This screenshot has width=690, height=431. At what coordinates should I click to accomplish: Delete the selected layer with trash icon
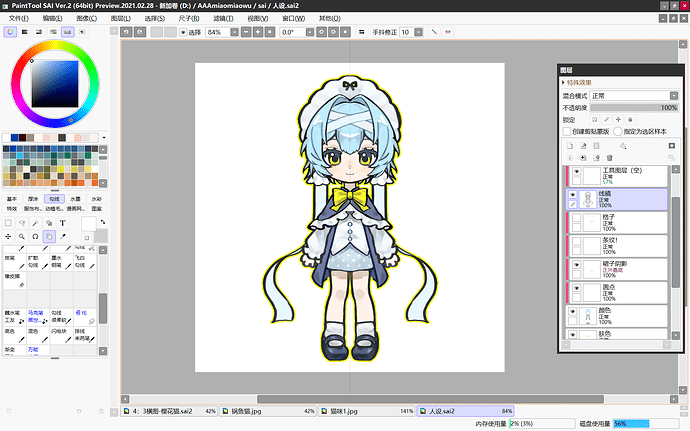[609, 158]
